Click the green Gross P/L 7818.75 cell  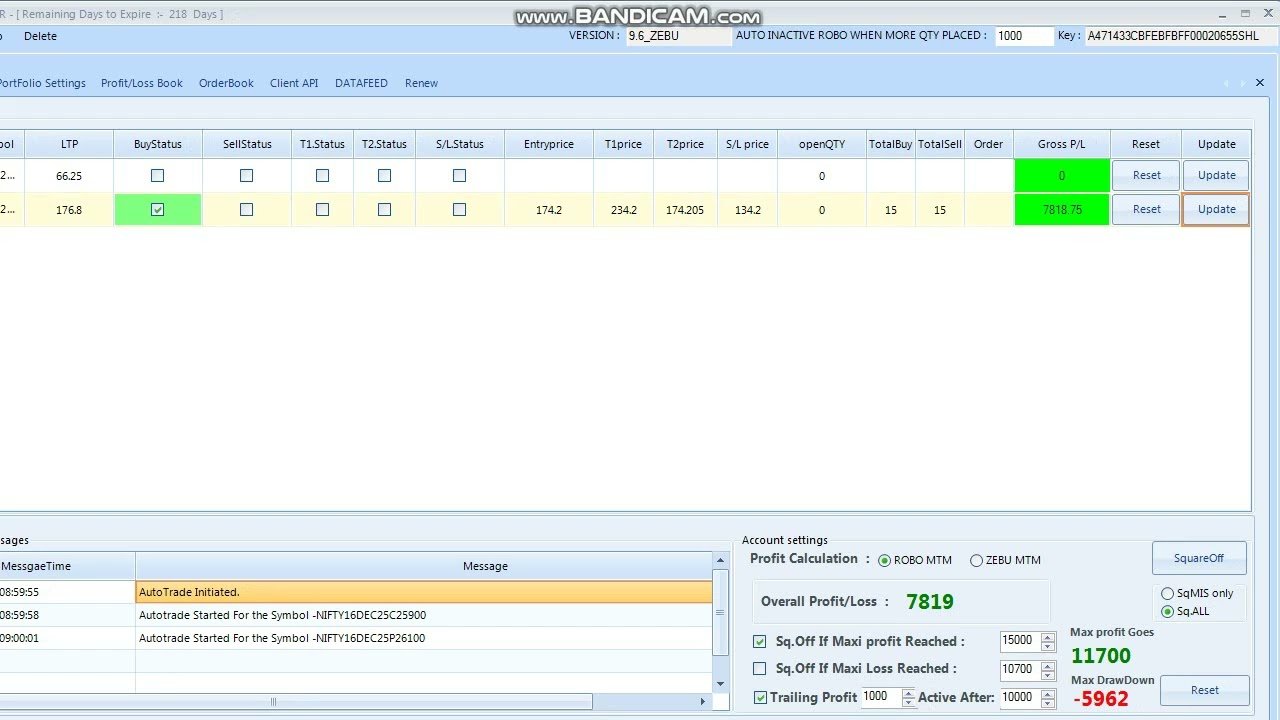coord(1062,210)
